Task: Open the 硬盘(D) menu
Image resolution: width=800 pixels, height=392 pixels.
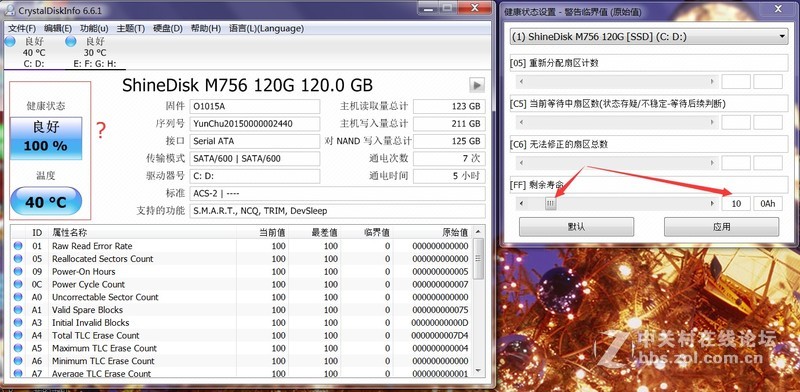Action: pos(167,28)
